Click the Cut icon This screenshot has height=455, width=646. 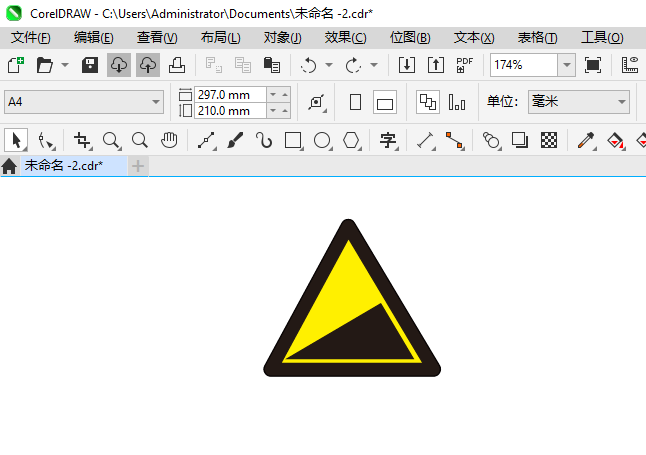click(x=213, y=65)
